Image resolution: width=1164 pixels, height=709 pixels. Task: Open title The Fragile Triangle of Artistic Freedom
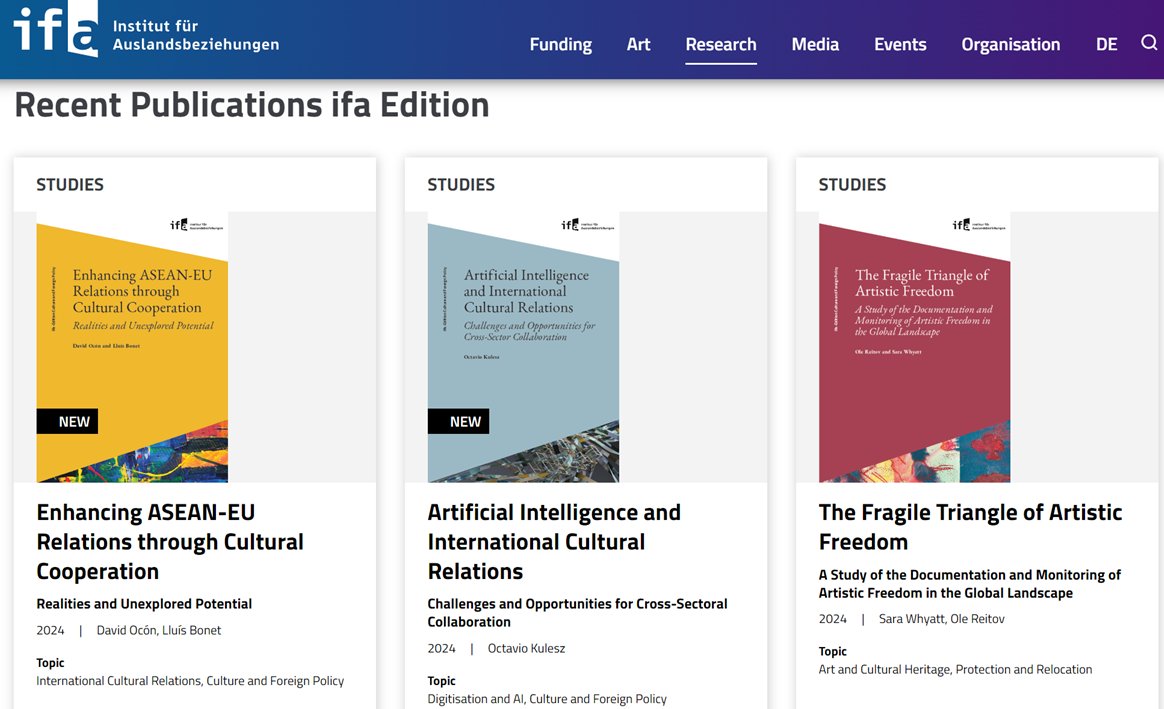pos(970,527)
